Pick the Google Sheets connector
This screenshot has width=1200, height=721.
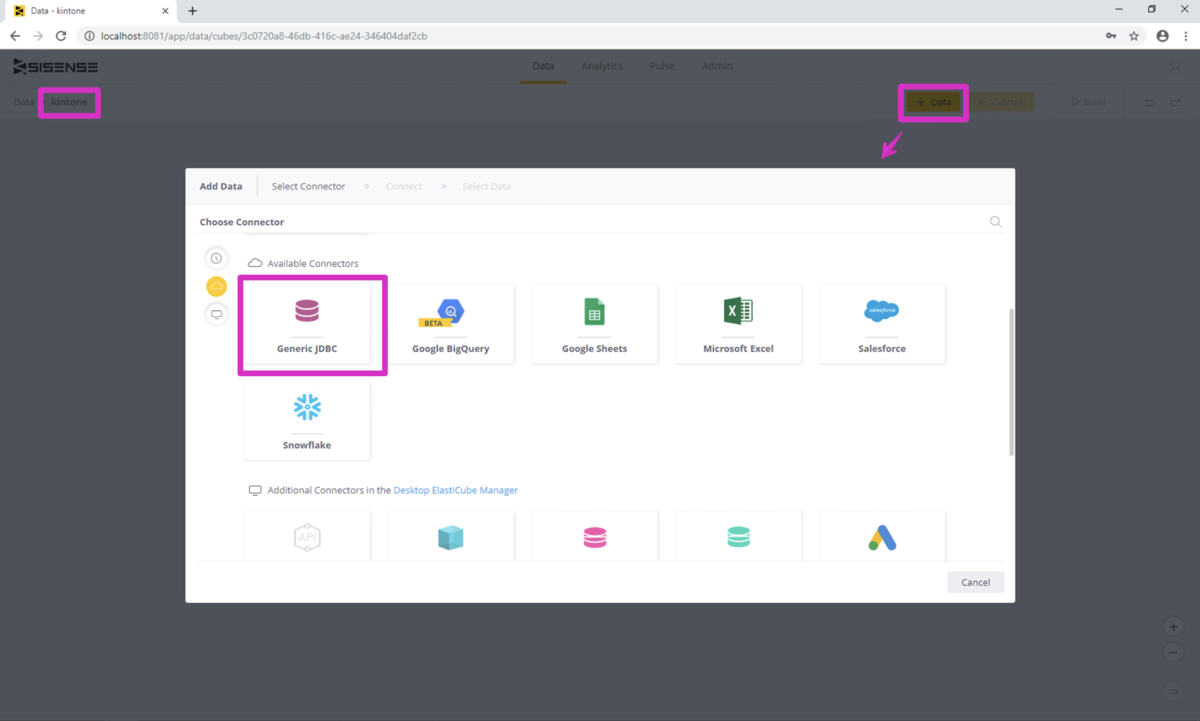pos(594,324)
